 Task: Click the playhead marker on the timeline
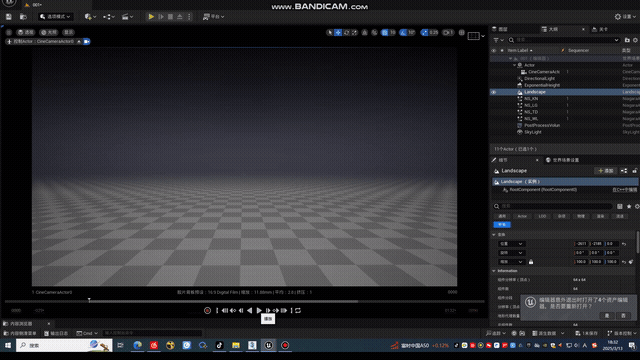point(89,300)
